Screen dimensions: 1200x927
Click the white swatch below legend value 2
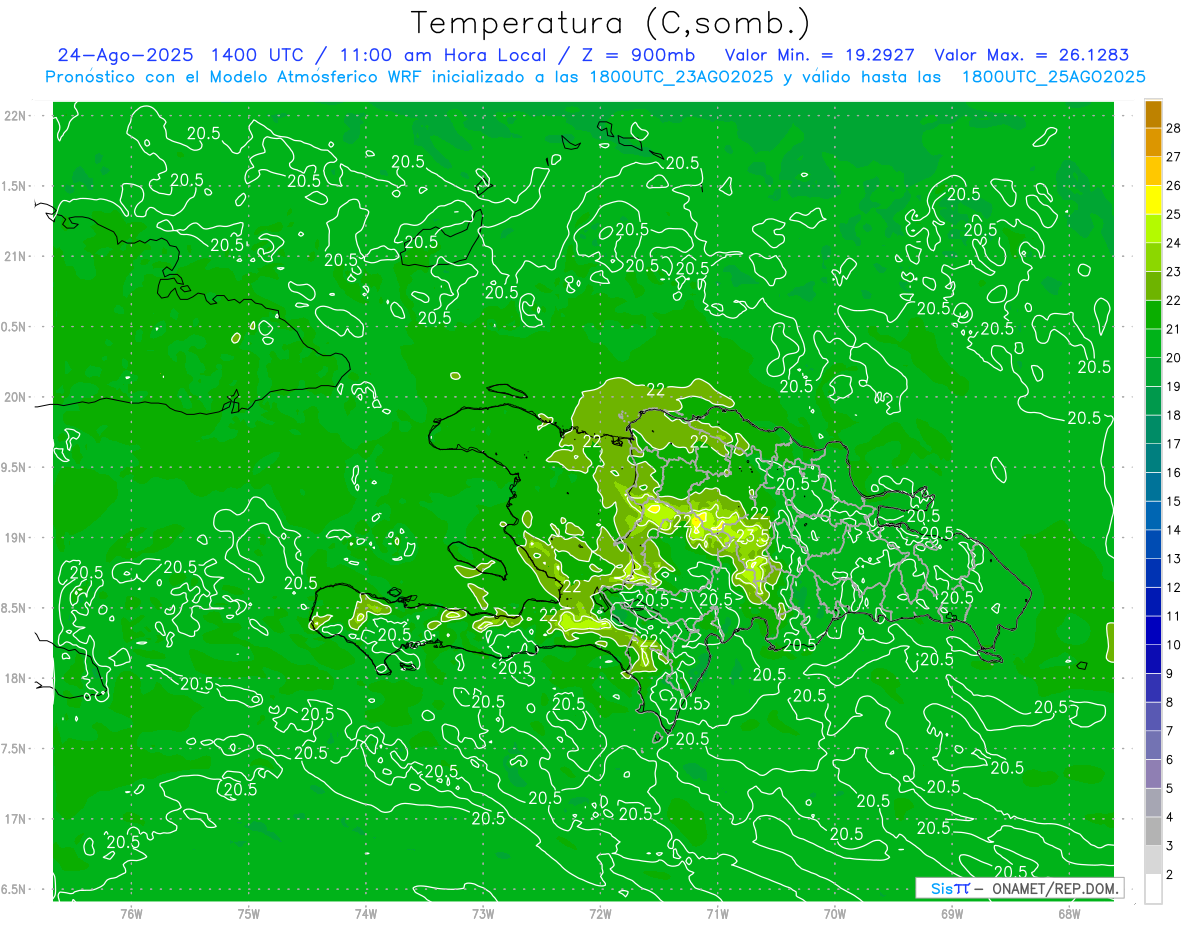click(x=1153, y=889)
